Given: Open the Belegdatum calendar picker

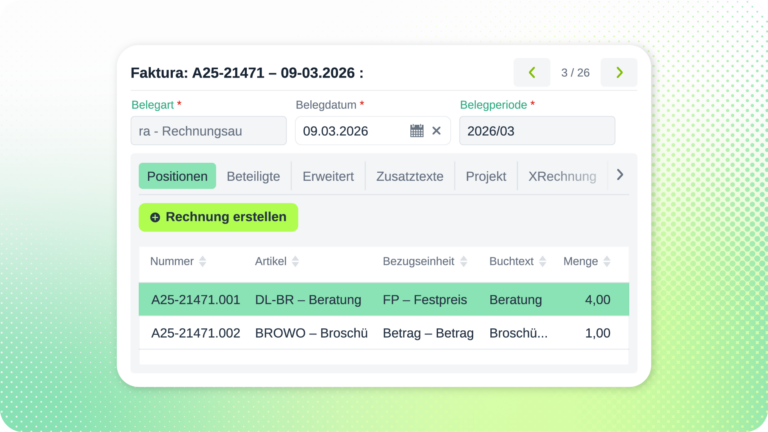Looking at the screenshot, I should [x=417, y=131].
